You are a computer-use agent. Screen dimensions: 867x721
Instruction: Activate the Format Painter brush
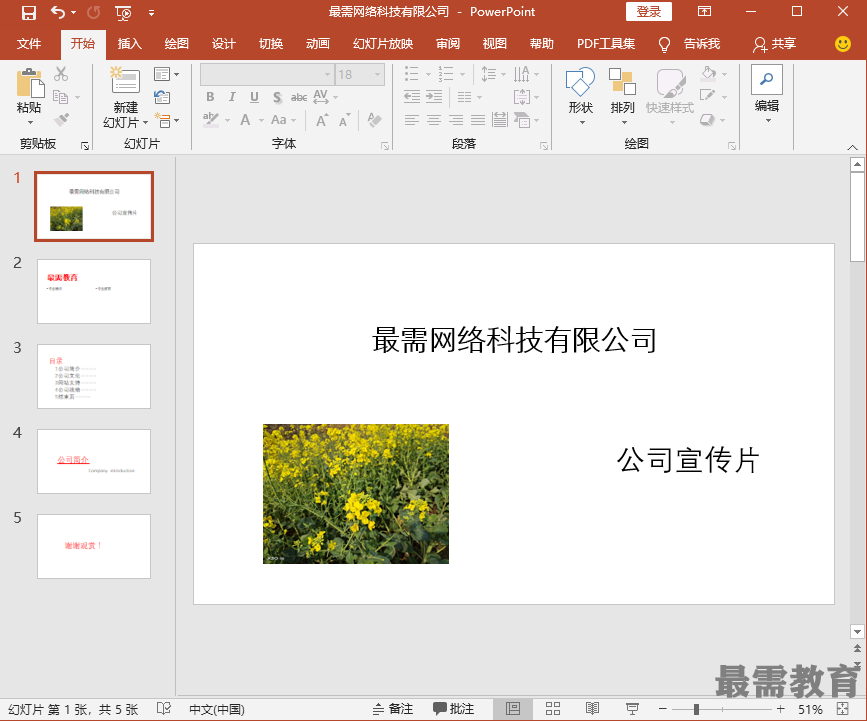tap(61, 119)
